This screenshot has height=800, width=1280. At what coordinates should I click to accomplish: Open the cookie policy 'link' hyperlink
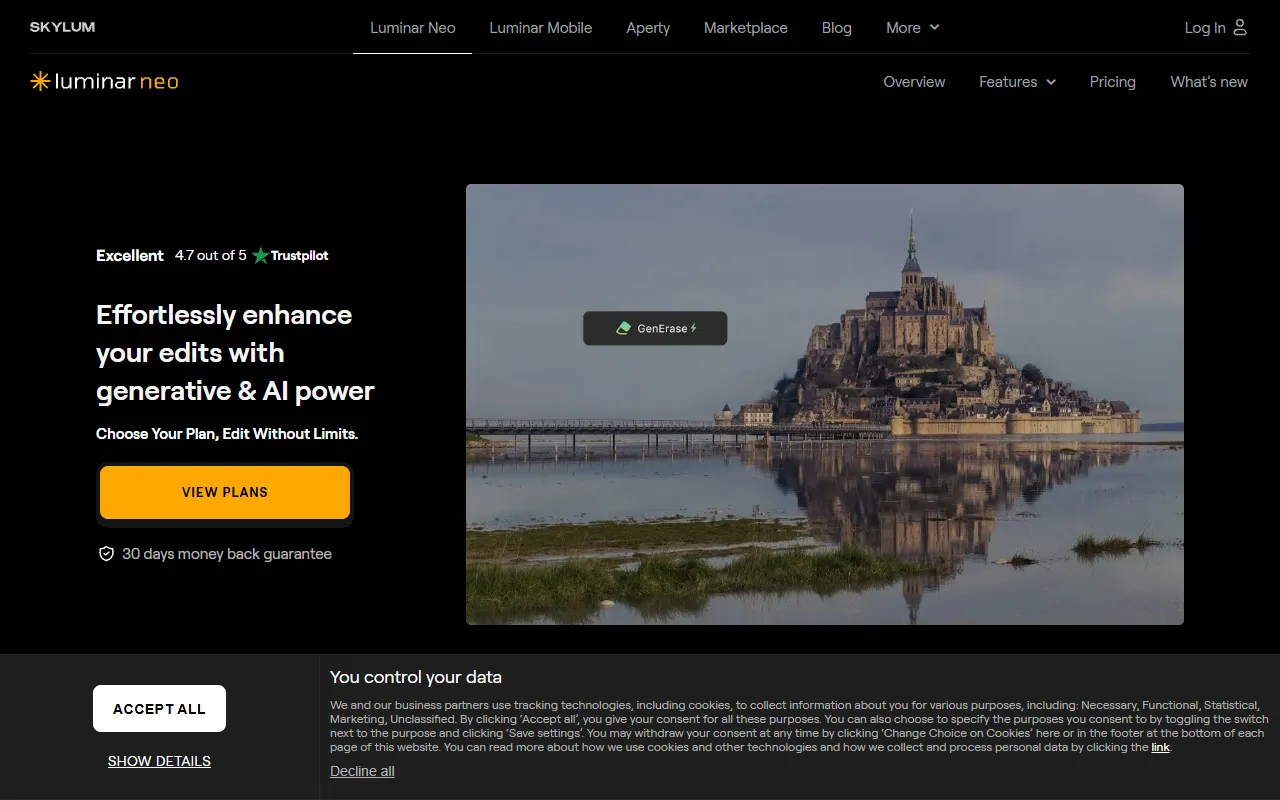pyautogui.click(x=1160, y=747)
